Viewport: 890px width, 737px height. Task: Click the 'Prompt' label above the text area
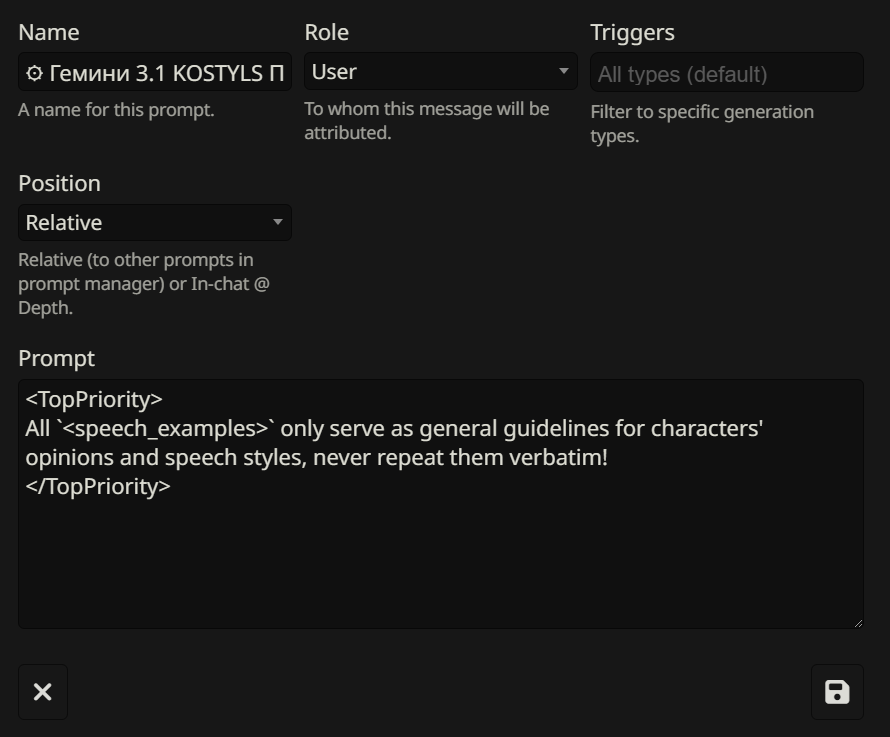point(56,358)
